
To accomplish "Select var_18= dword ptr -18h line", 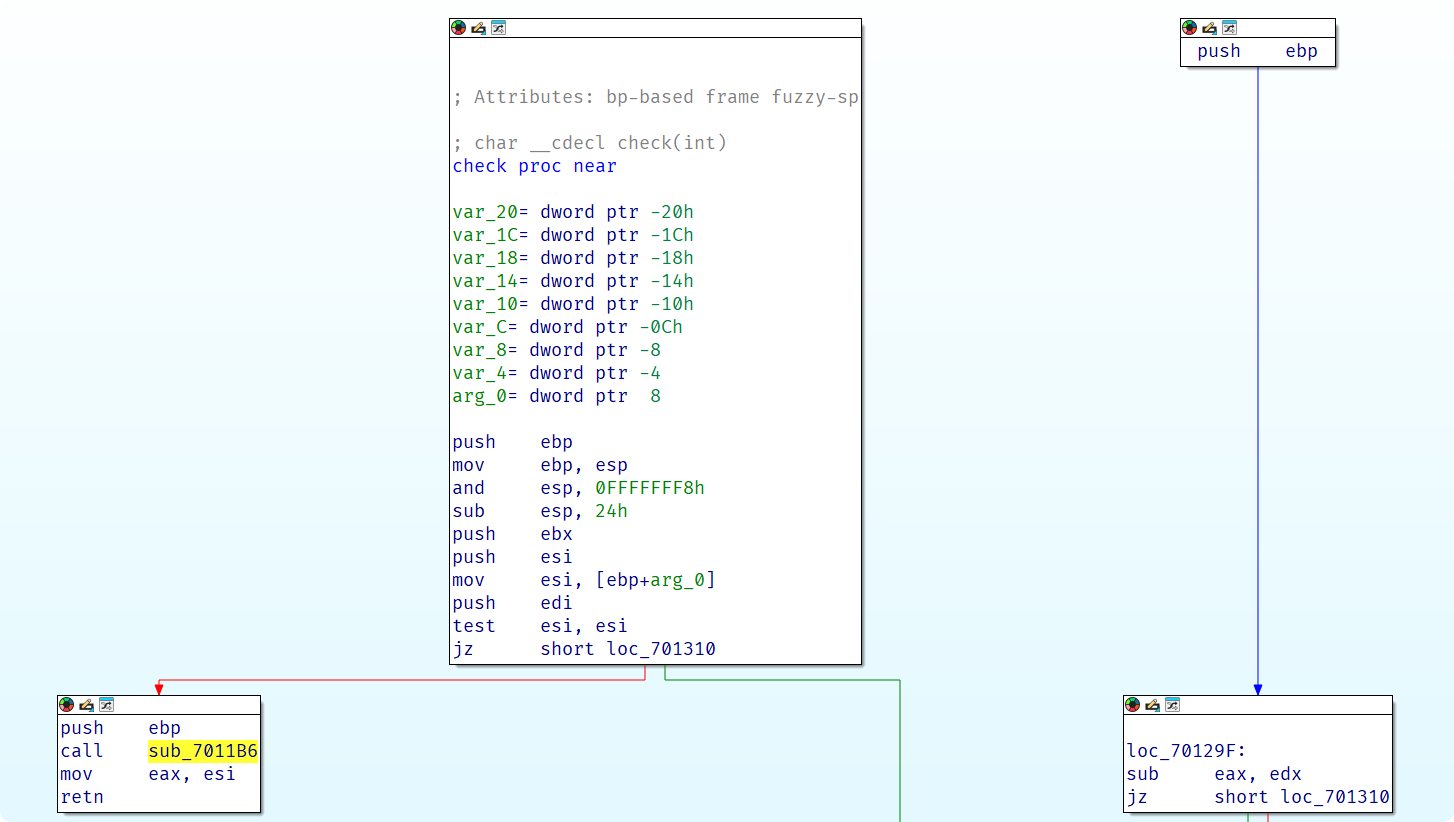I will click(573, 258).
